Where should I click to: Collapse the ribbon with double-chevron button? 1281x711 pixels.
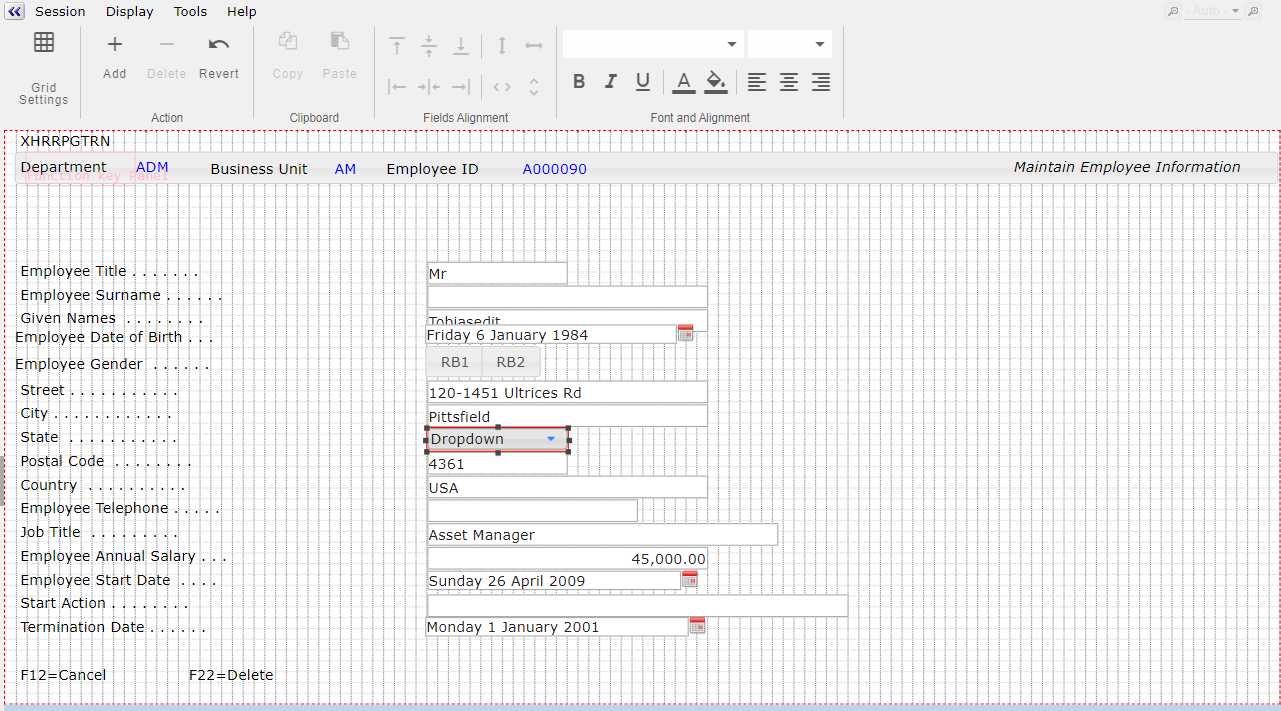point(14,12)
